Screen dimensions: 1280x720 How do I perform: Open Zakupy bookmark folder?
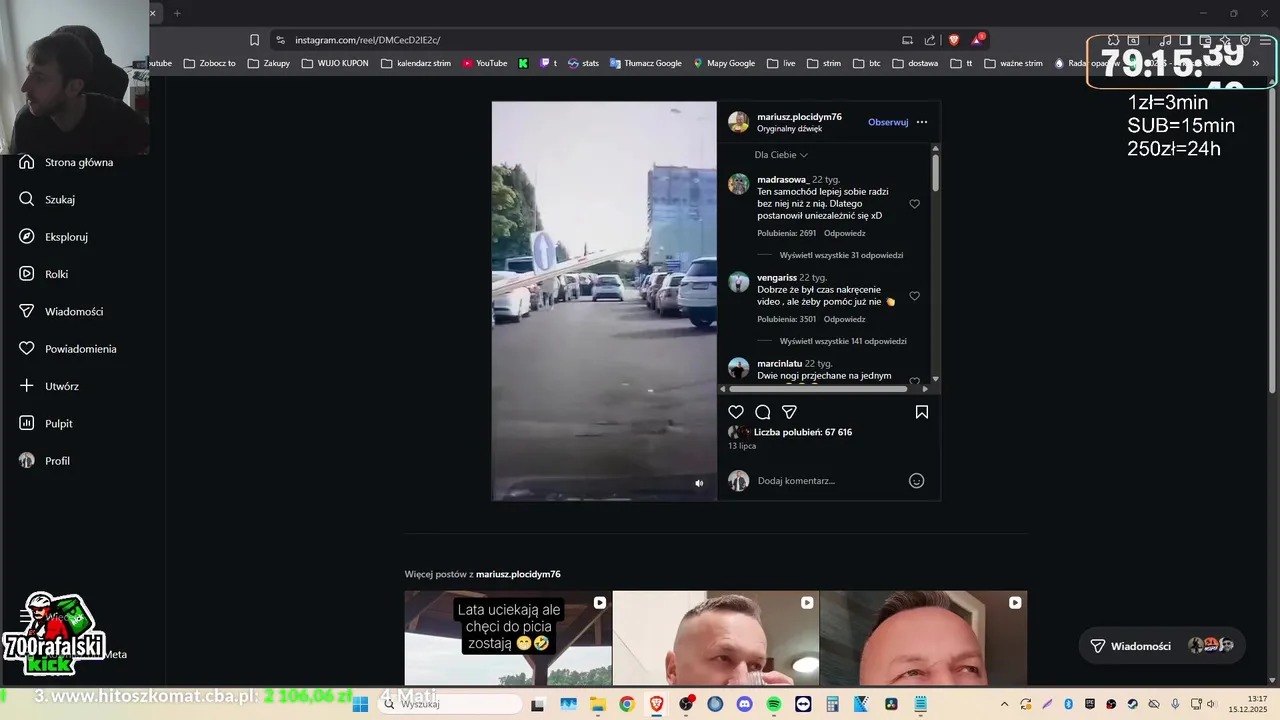[268, 63]
